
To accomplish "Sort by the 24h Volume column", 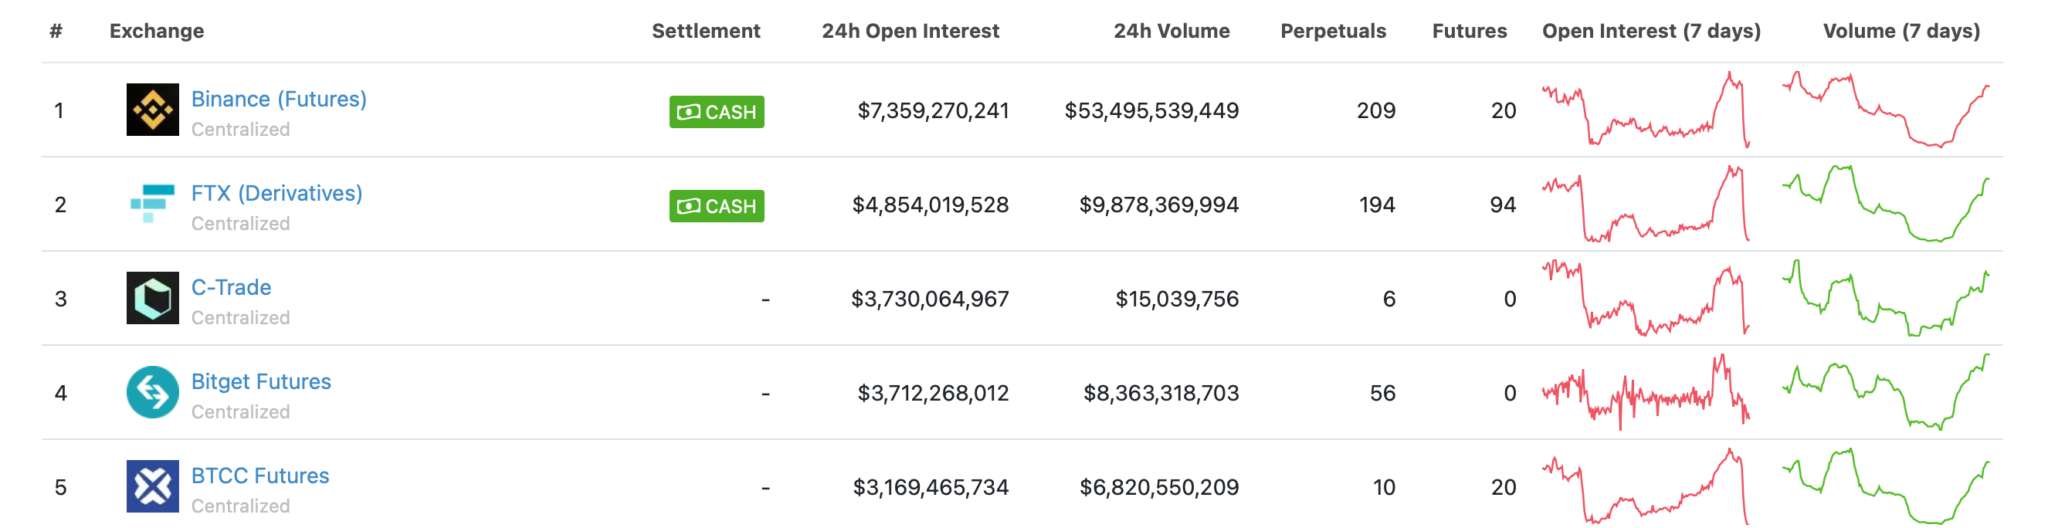I will coord(1171,31).
